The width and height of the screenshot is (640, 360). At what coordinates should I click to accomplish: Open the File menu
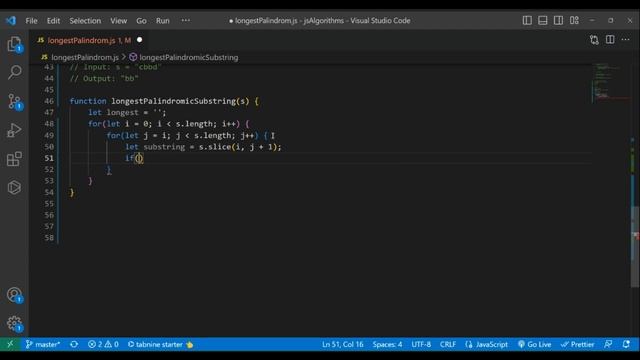(31, 21)
